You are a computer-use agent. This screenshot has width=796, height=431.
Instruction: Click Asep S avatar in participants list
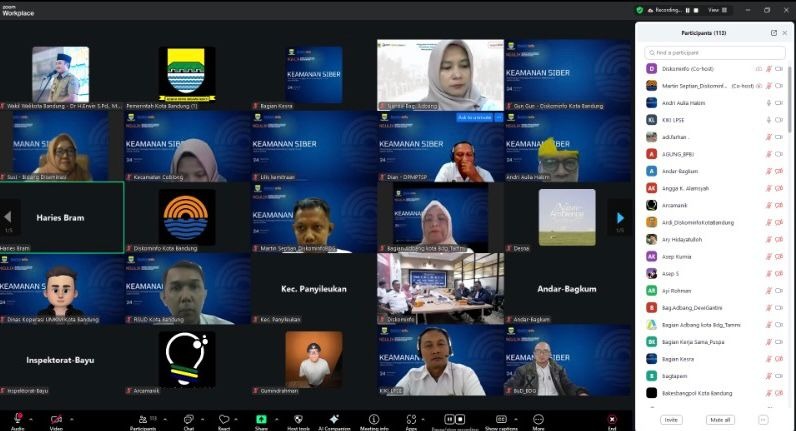651,274
